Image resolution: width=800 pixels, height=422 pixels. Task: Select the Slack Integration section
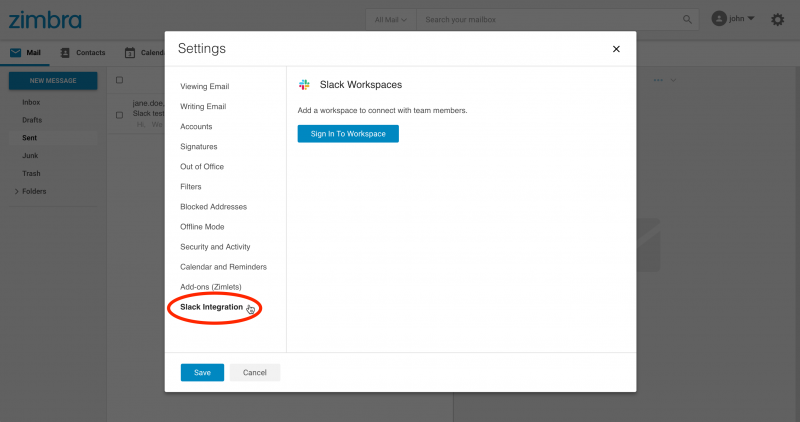click(211, 307)
